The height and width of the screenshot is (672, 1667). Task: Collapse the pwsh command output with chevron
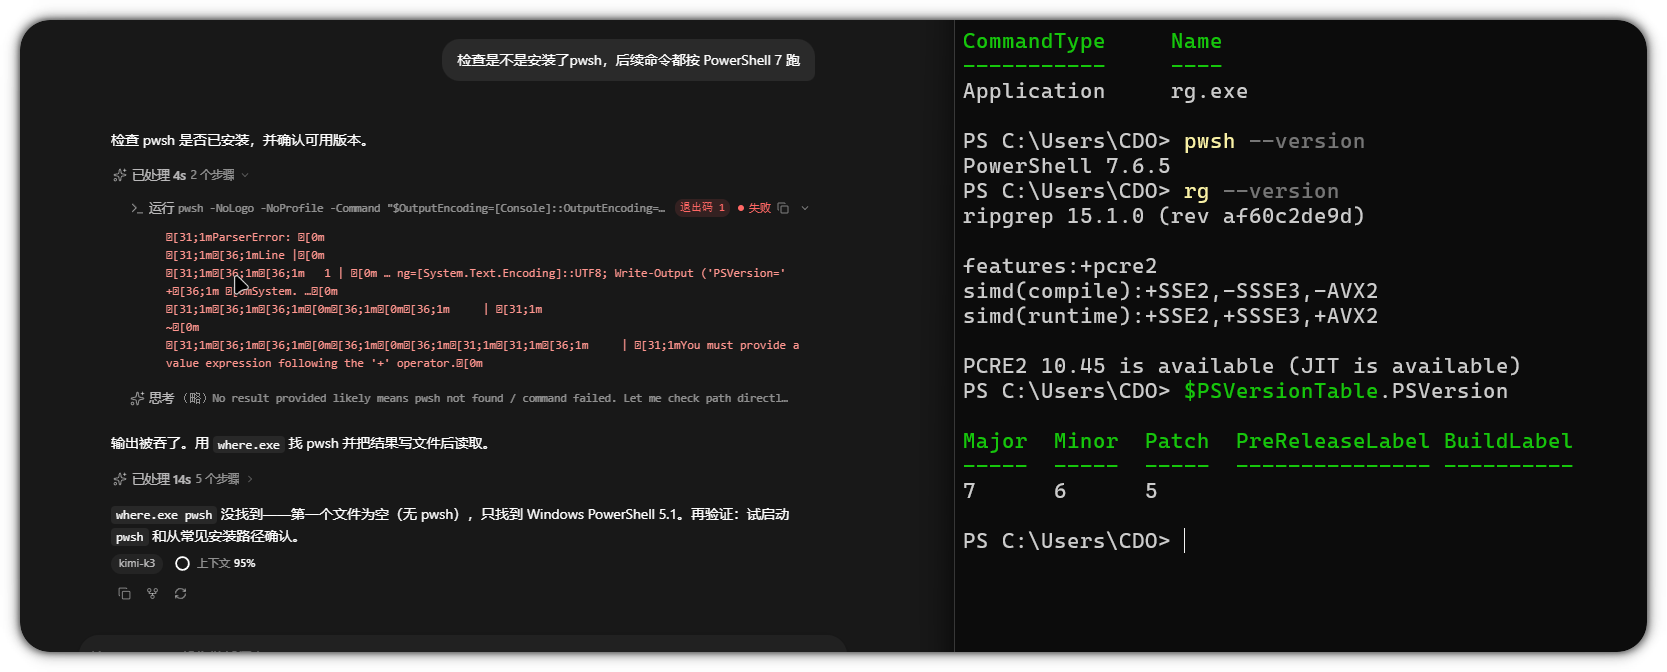pyautogui.click(x=805, y=208)
